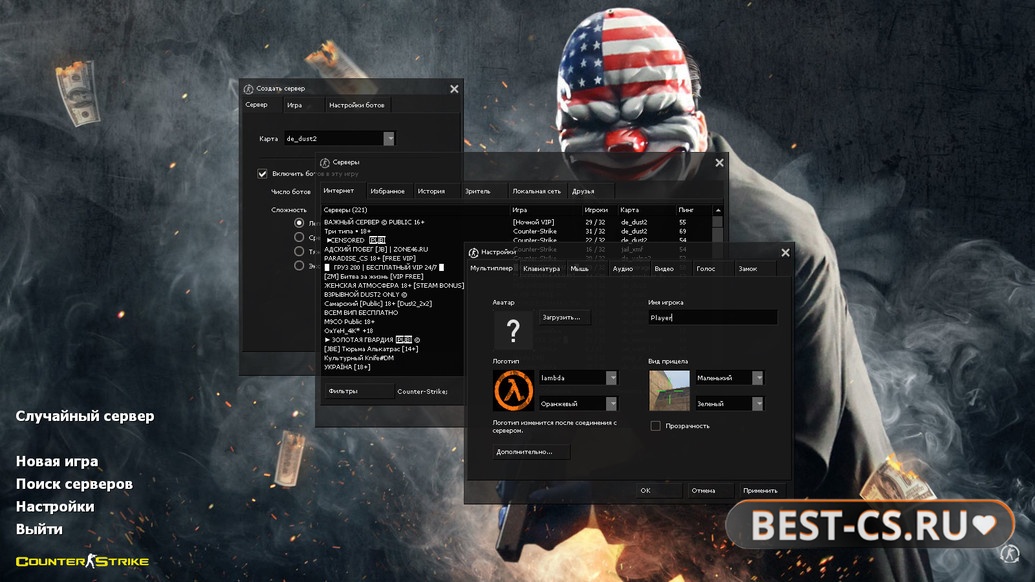
Task: Select the first Сложность radio button
Action: [299, 223]
